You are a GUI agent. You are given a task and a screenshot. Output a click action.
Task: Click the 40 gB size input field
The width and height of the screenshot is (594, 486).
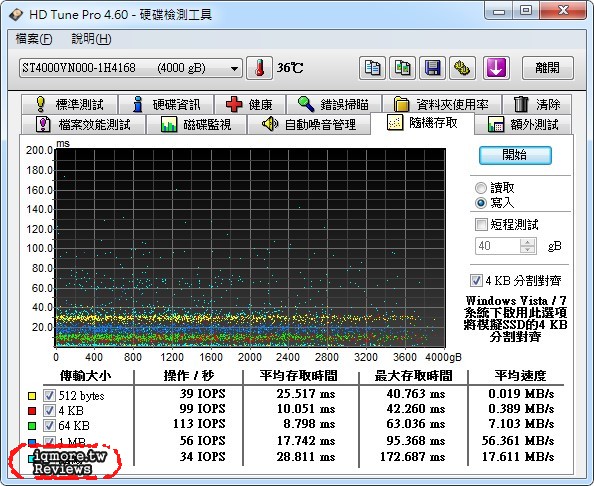point(498,246)
